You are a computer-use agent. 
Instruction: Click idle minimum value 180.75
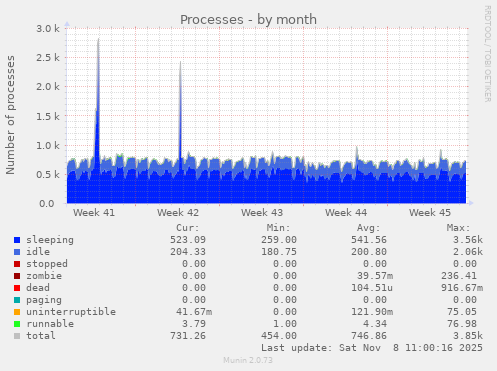[279, 252]
